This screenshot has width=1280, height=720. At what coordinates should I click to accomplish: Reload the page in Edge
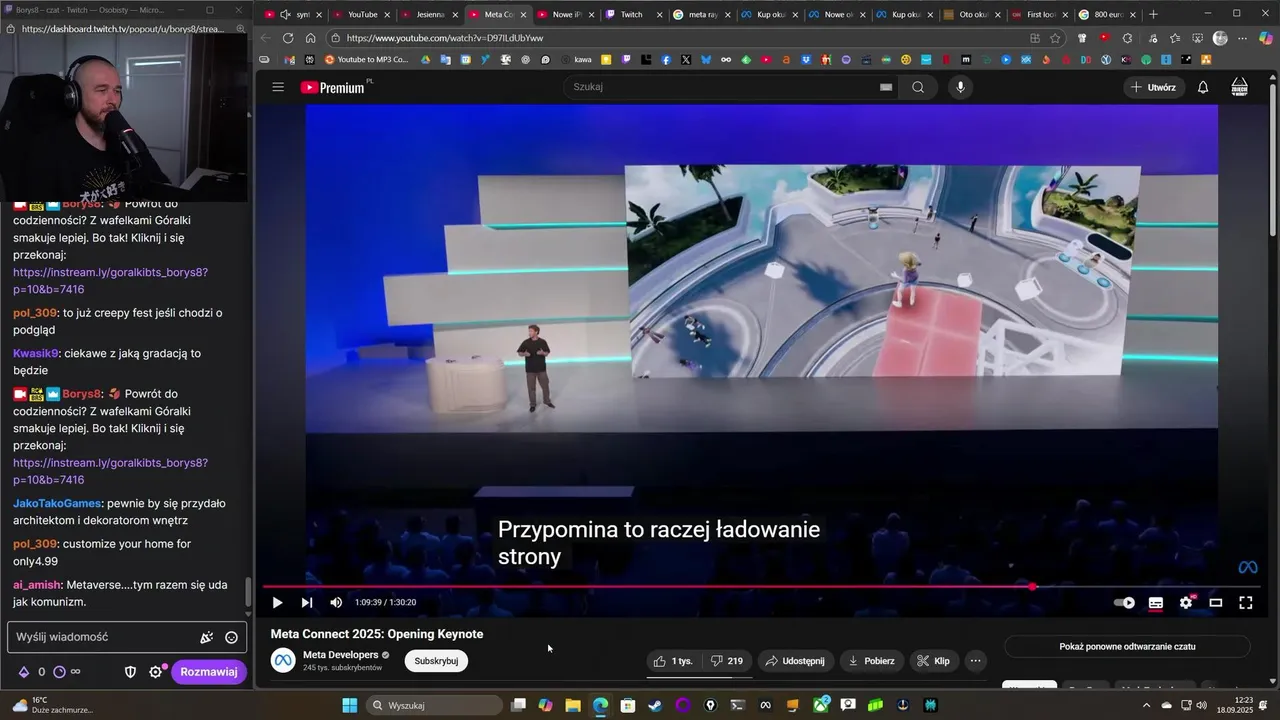coord(288,38)
